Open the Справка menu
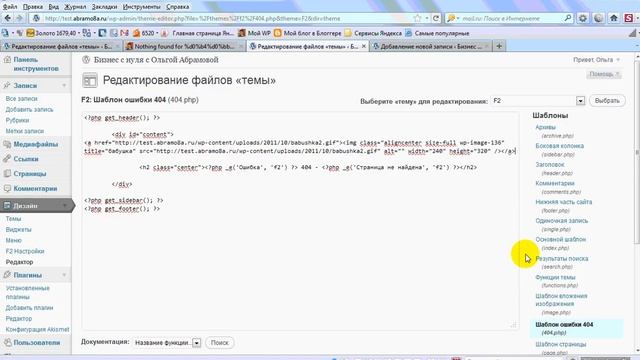Screen dimensions: 640x360 pyautogui.click(x=178, y=7)
